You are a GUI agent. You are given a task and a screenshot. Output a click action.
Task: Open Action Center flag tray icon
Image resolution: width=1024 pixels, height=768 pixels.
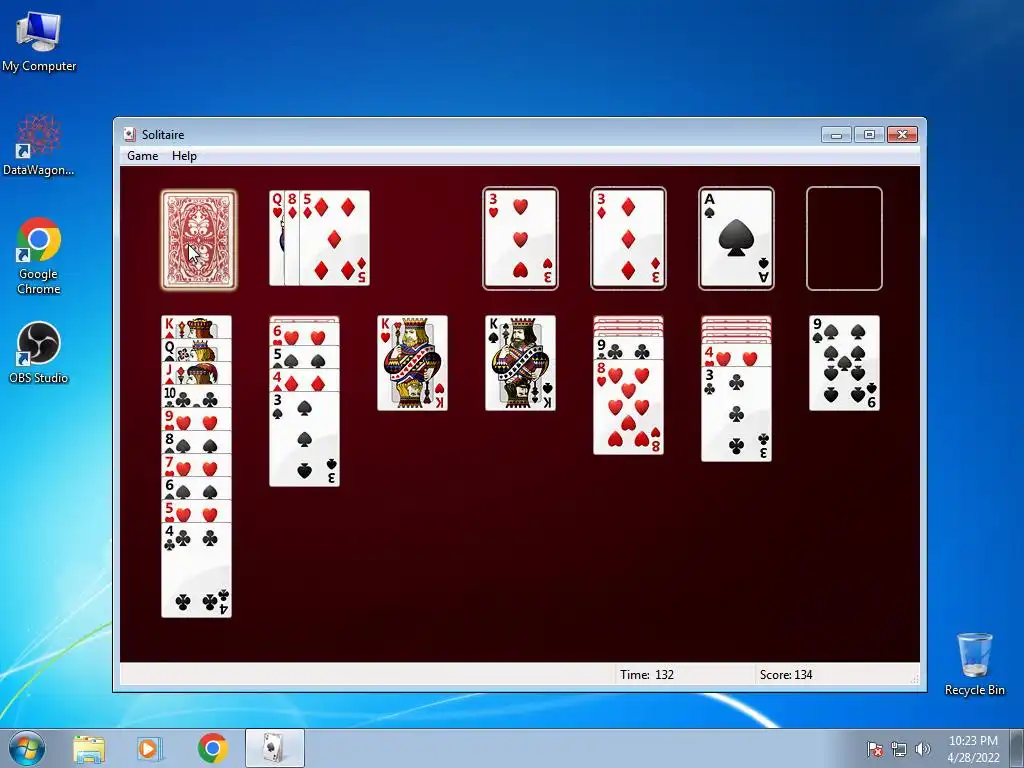(875, 749)
